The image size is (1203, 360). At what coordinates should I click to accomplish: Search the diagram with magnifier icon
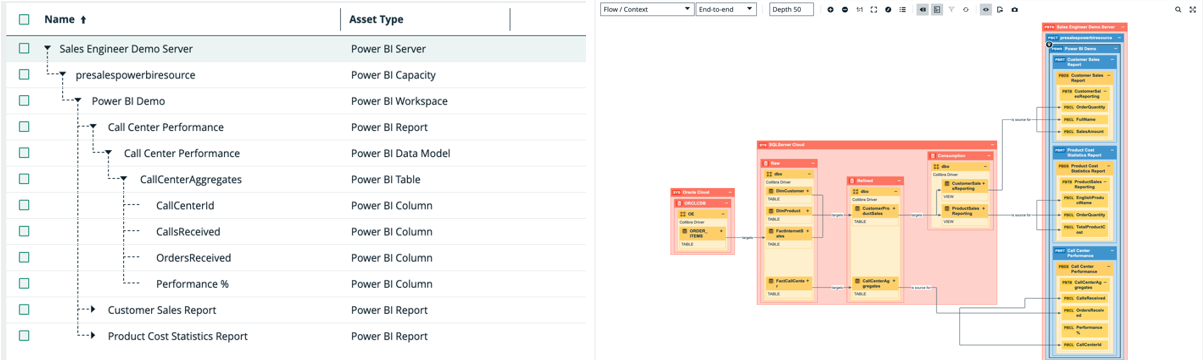click(x=1178, y=9)
